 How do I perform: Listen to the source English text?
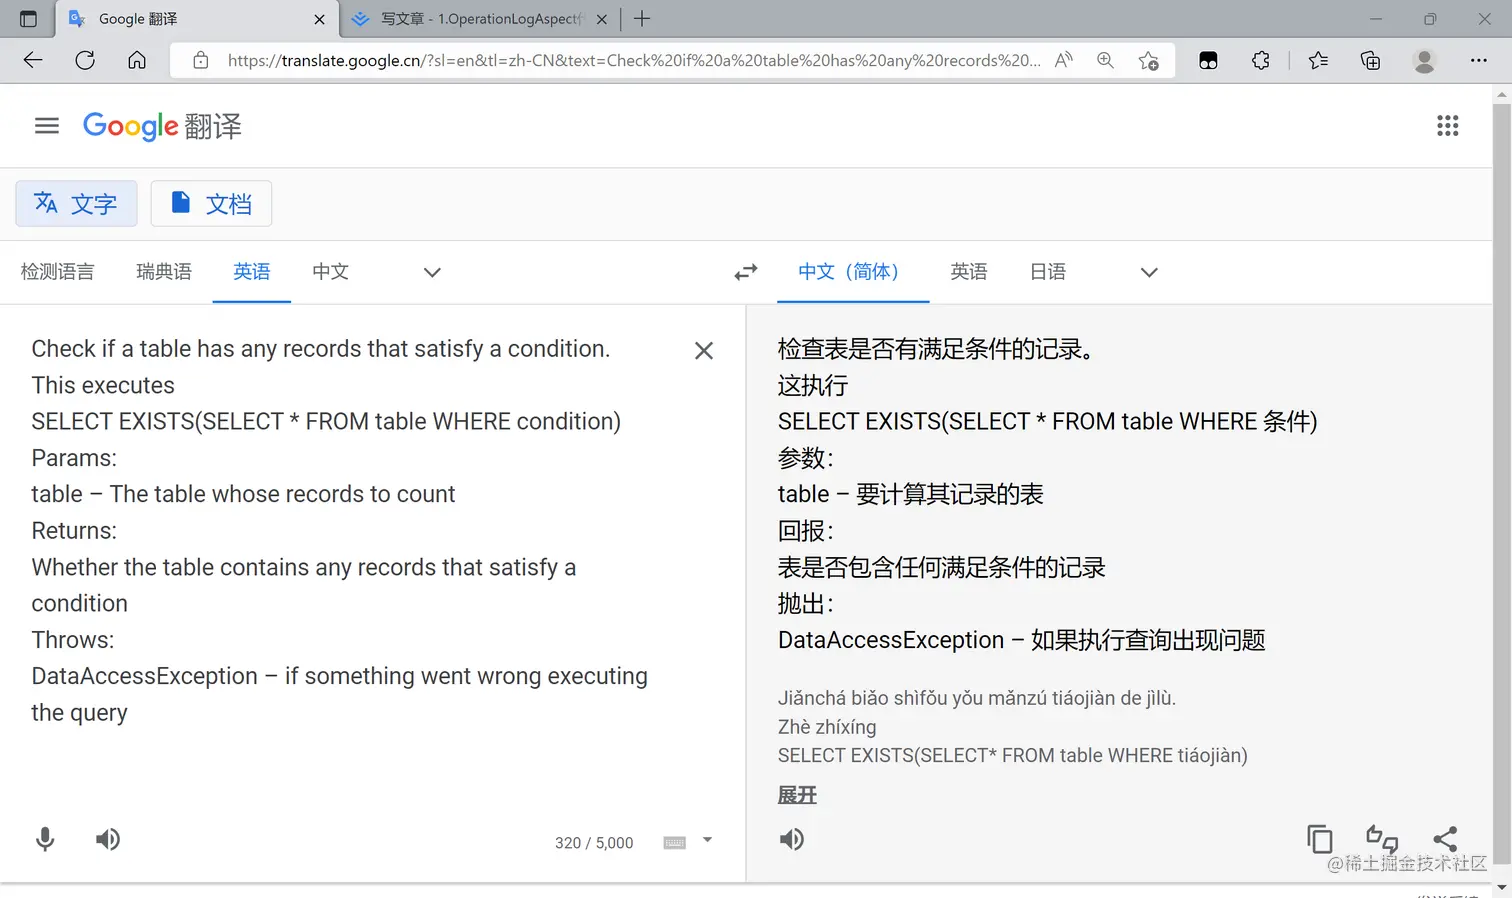click(108, 839)
